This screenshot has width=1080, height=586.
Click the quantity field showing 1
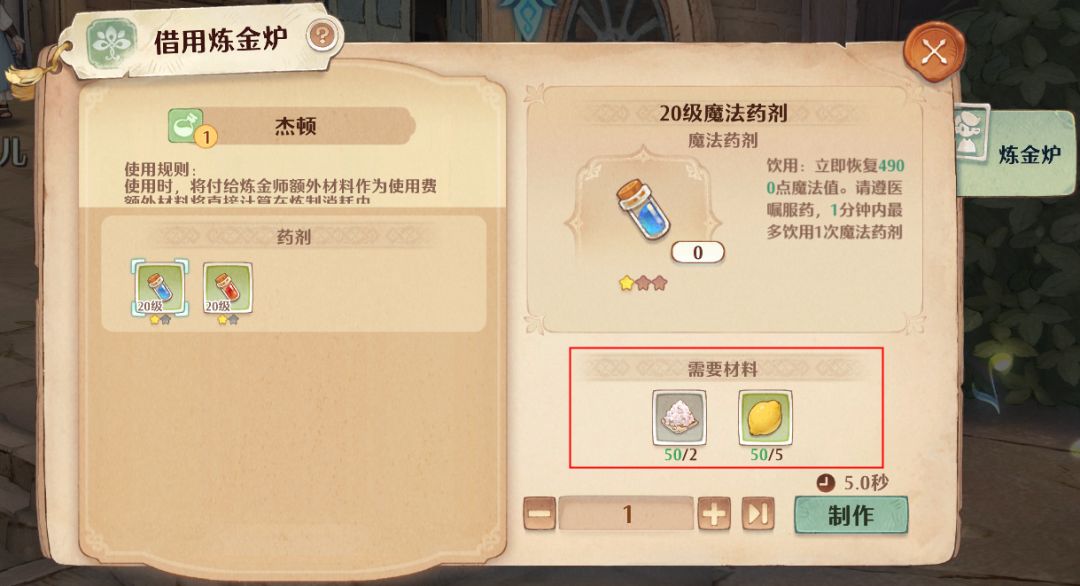[x=626, y=514]
